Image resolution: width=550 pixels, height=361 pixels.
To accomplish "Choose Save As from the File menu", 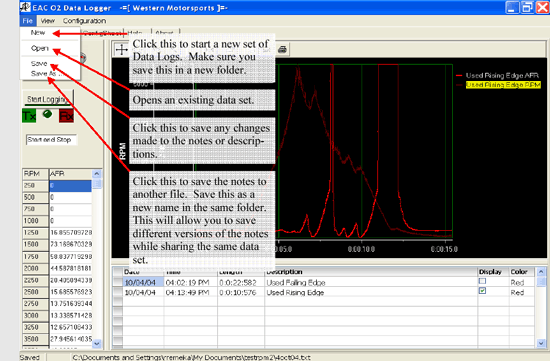I will [43, 73].
